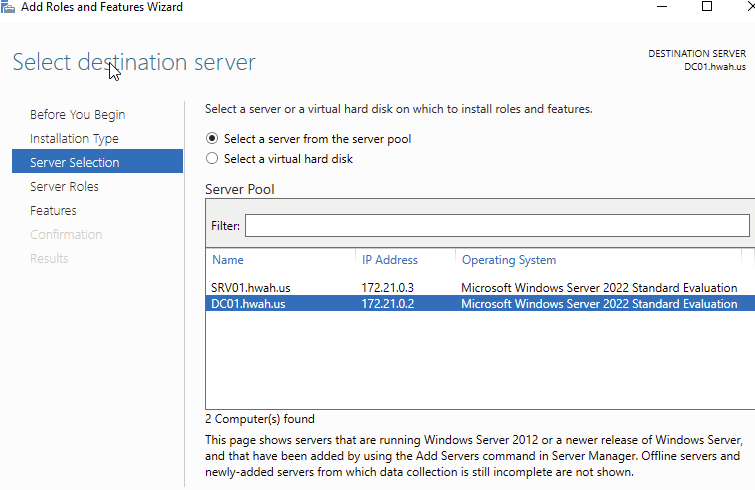Switch to the Features step
This screenshot has height=490, width=755.
53,211
